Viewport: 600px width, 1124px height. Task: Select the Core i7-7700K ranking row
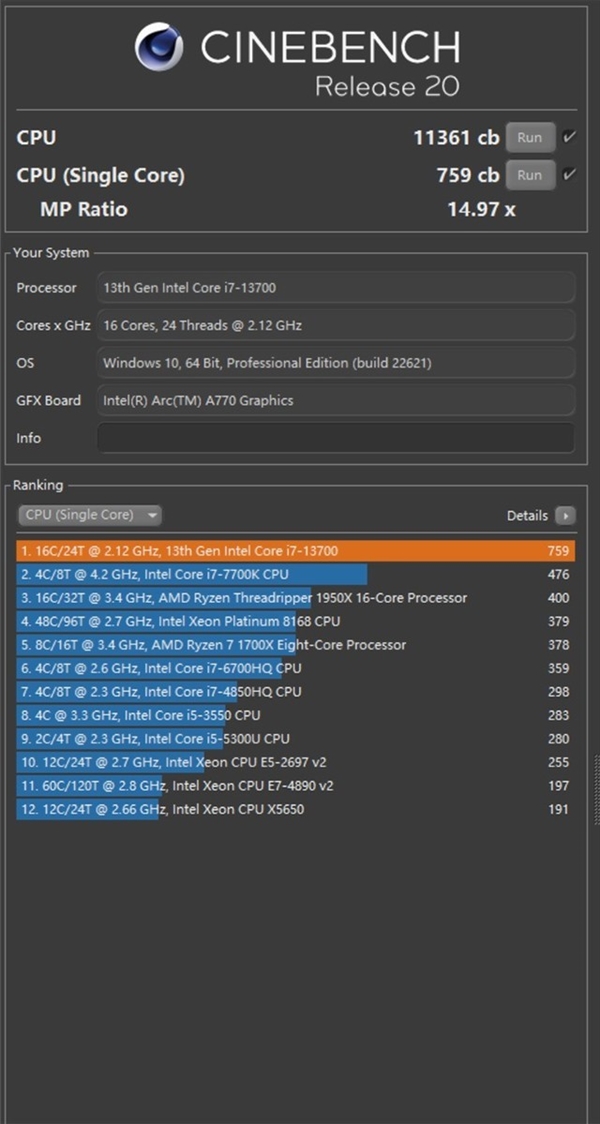[x=295, y=574]
